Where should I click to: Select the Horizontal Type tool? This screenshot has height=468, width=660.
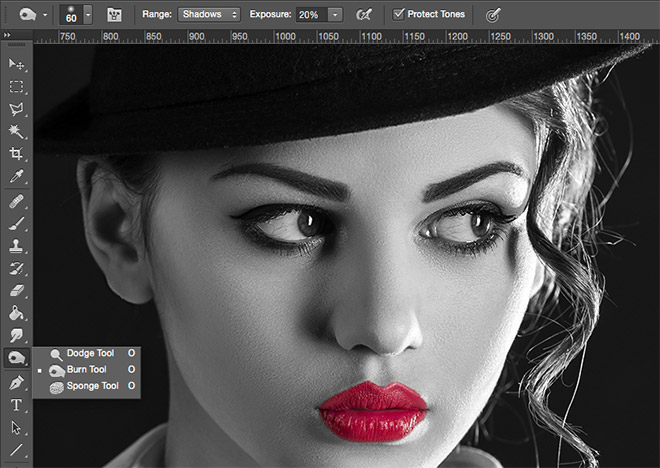pyautogui.click(x=16, y=405)
